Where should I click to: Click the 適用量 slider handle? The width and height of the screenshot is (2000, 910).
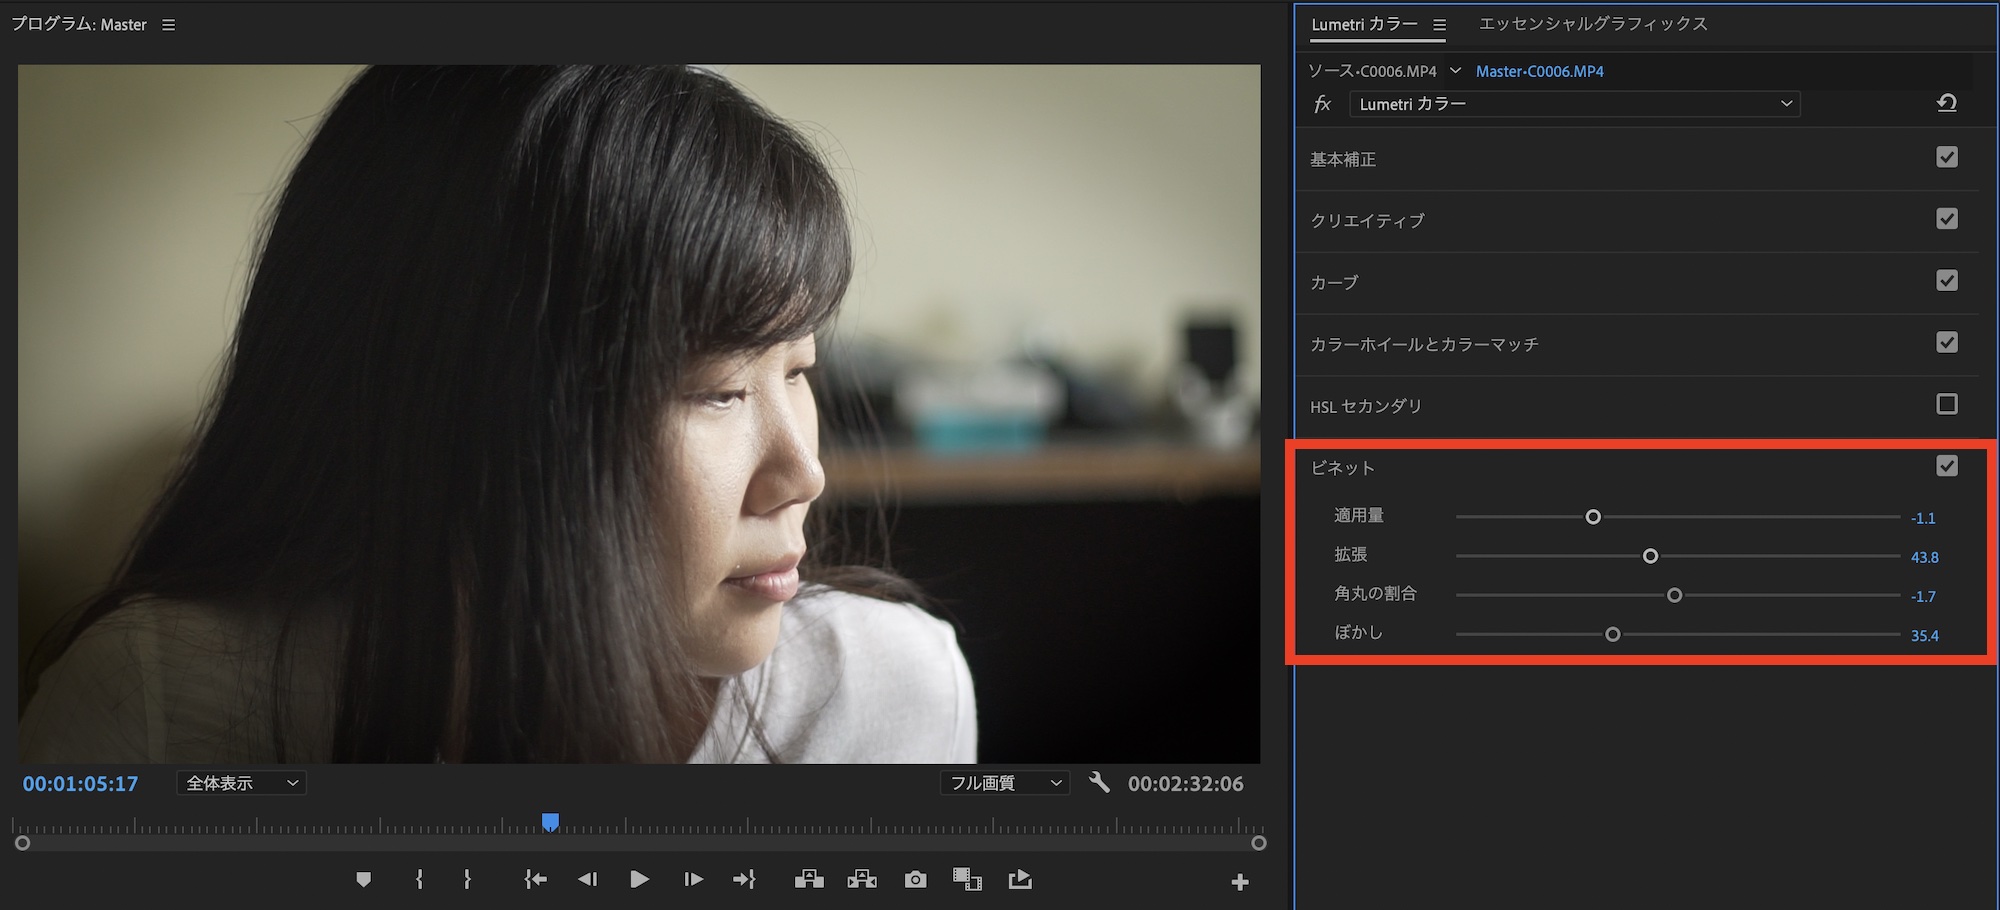[1593, 517]
